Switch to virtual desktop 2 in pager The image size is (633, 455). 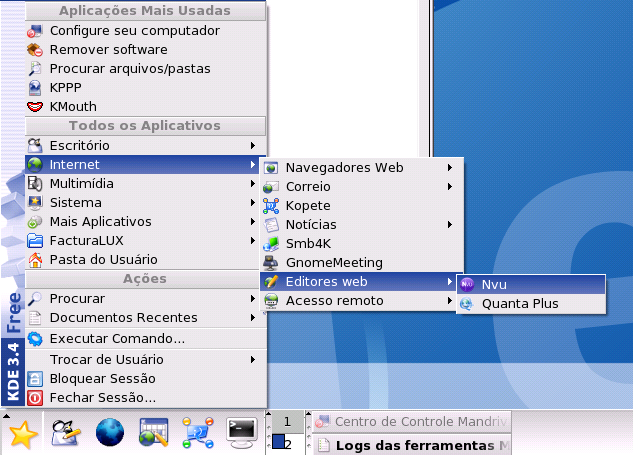[287, 444]
